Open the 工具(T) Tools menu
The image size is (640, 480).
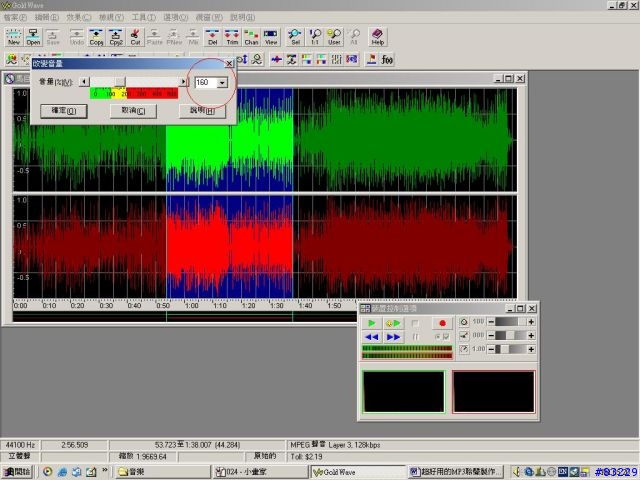[143, 17]
